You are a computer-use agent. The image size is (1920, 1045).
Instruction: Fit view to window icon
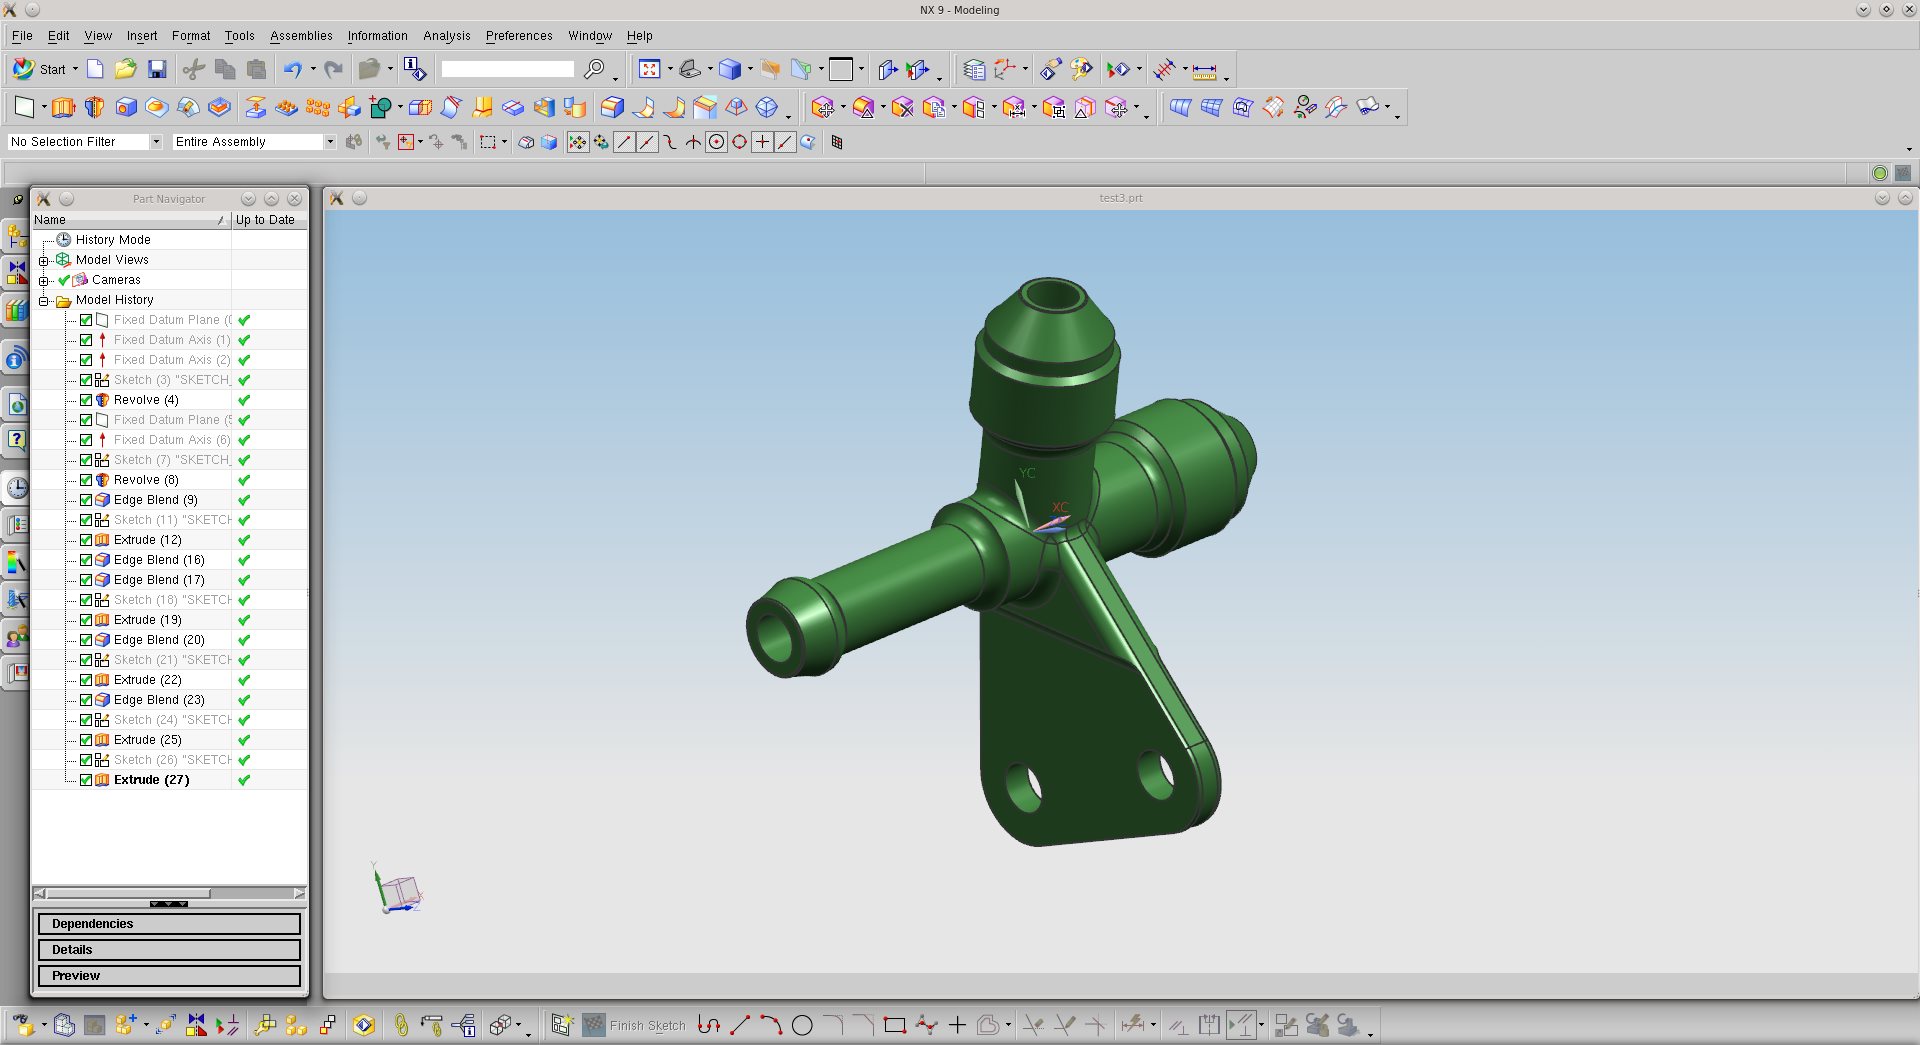(x=649, y=69)
